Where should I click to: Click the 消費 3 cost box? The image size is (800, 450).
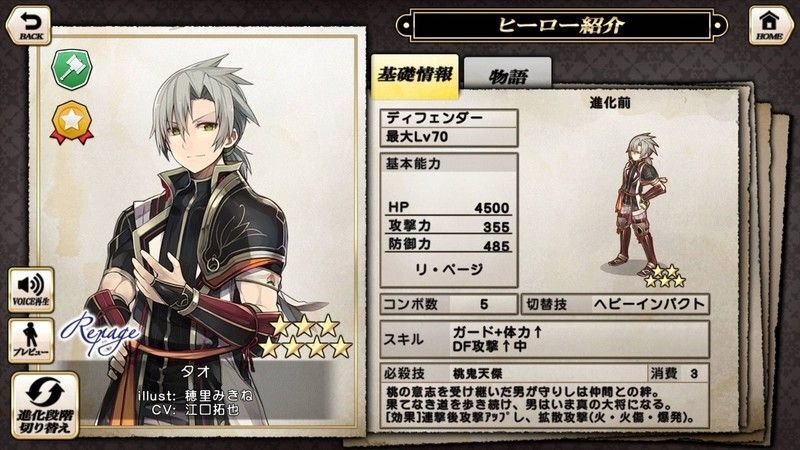tap(678, 373)
